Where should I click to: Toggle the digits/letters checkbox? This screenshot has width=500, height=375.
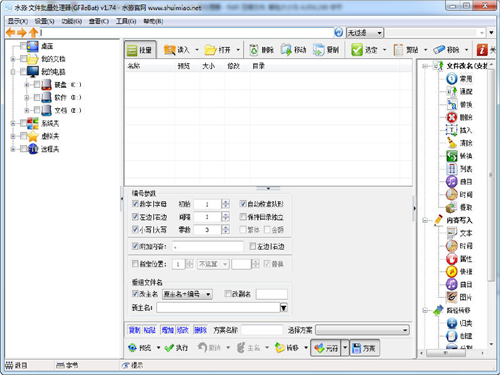pos(135,203)
